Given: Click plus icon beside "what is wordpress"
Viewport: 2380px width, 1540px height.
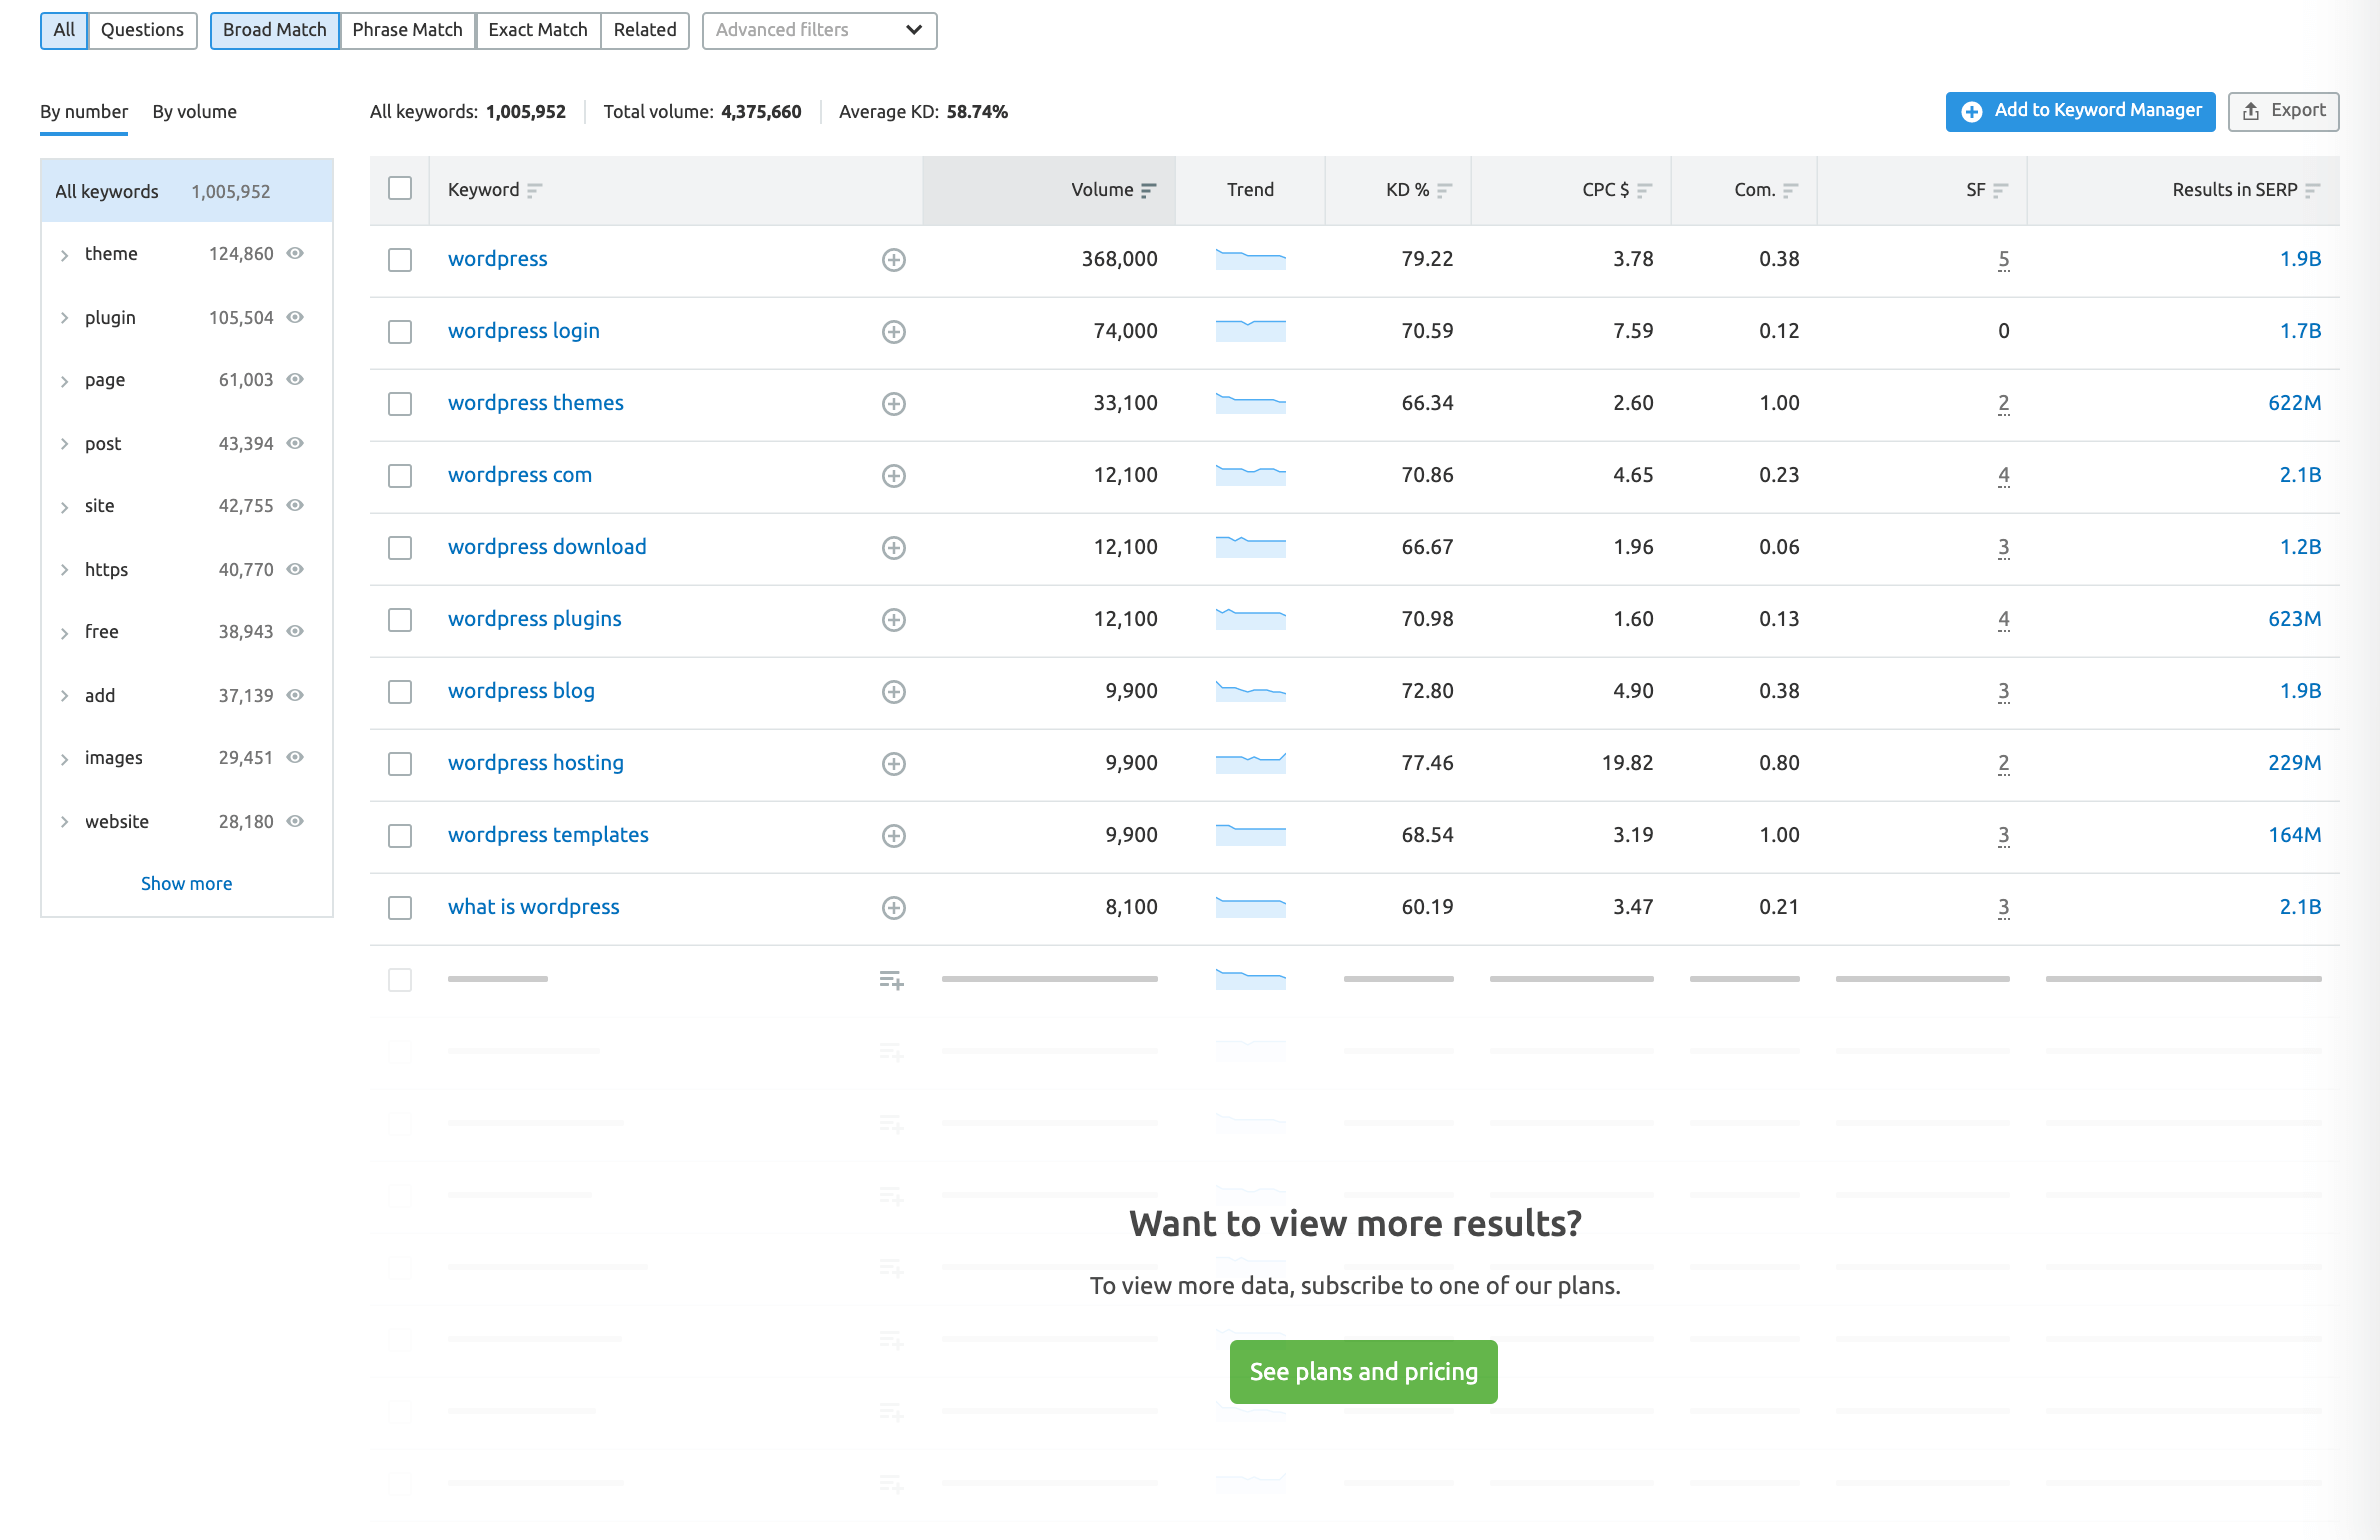Looking at the screenshot, I should 893,907.
